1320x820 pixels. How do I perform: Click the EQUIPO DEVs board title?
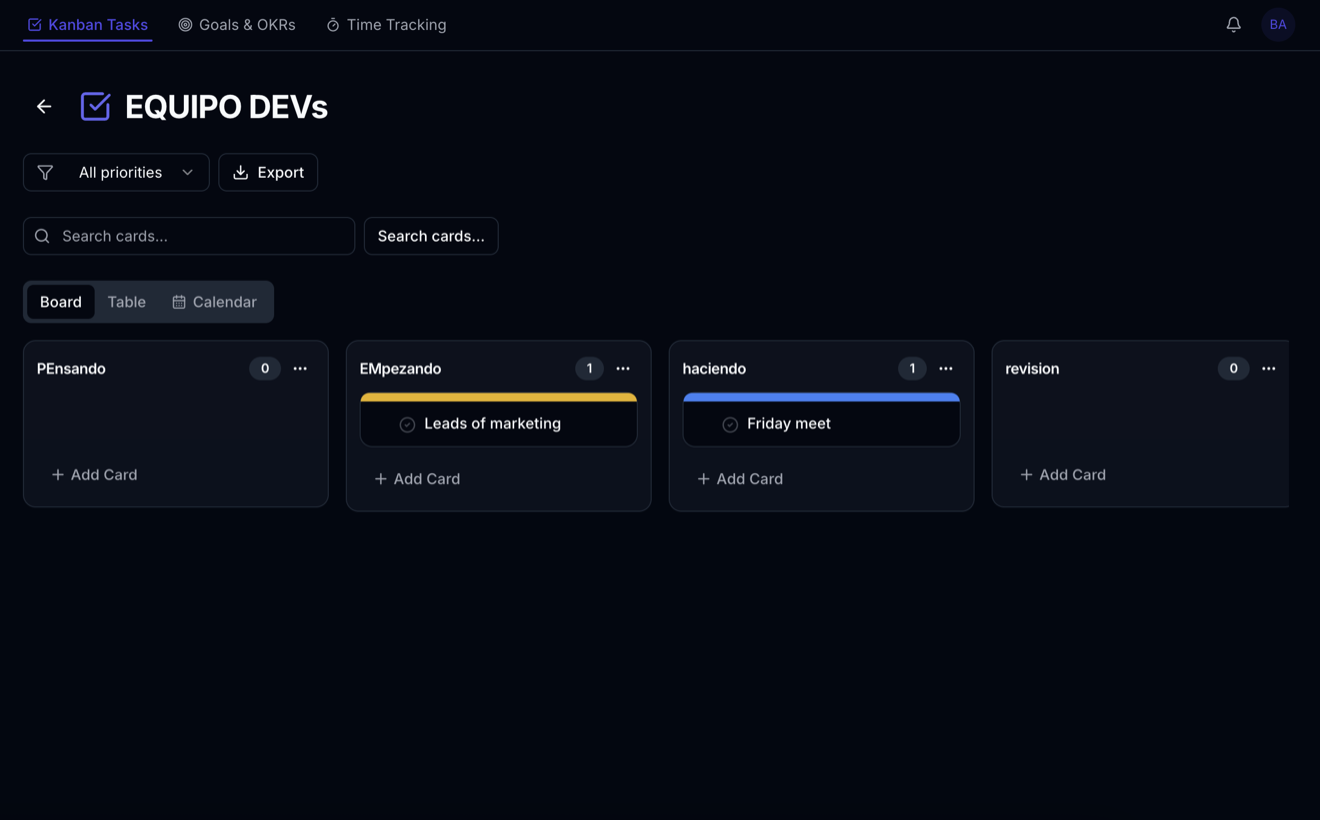[226, 107]
